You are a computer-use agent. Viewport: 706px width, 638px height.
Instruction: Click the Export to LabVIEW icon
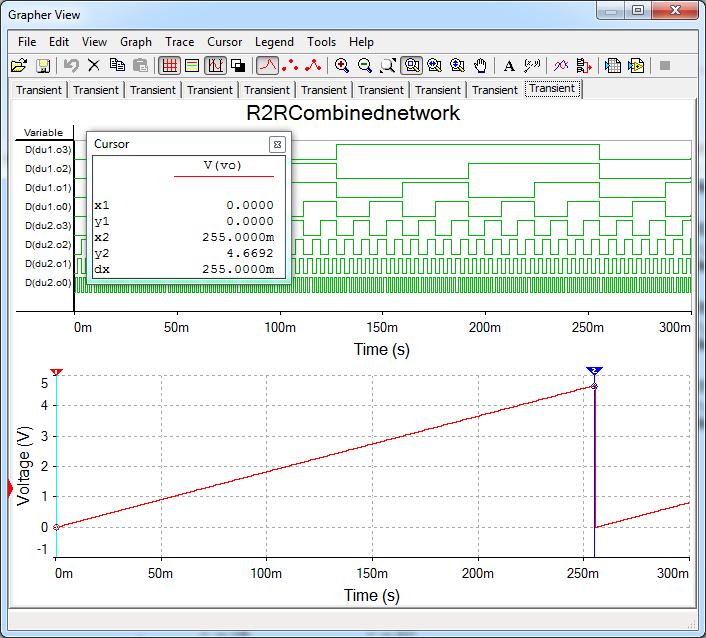click(636, 66)
